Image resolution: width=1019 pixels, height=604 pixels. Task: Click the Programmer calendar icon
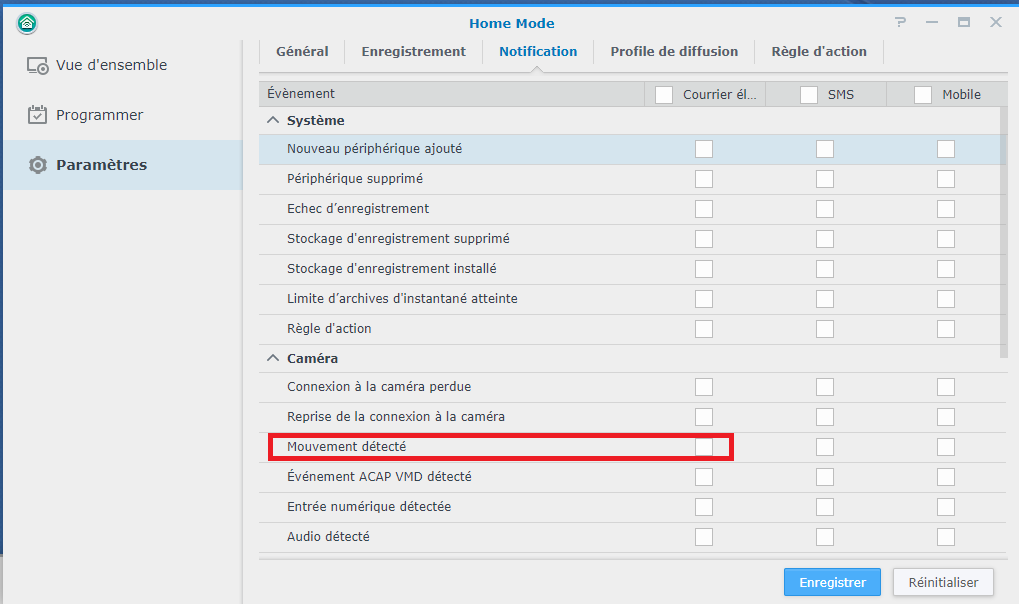coord(38,115)
